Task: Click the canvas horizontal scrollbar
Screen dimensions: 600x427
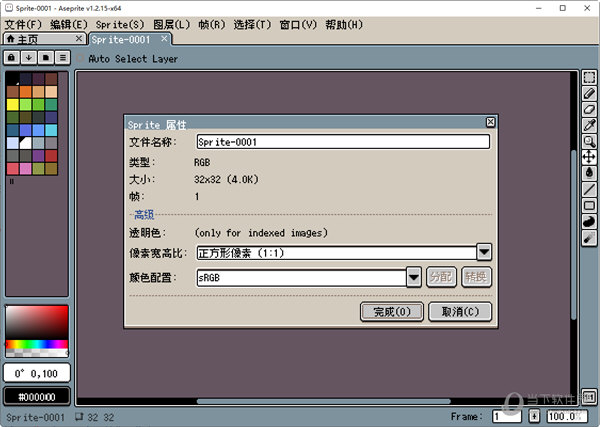Action: pyautogui.click(x=324, y=401)
